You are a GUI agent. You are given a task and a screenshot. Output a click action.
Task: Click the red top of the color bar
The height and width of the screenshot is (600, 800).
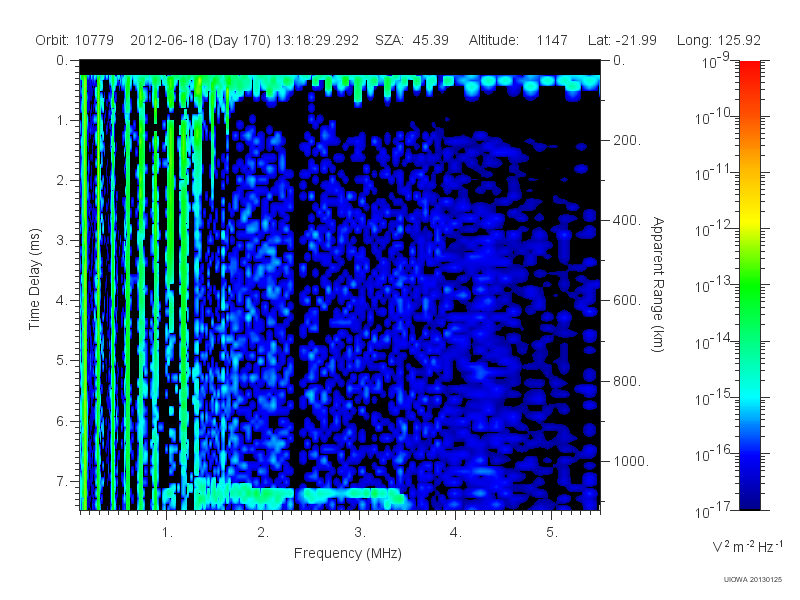(x=750, y=69)
